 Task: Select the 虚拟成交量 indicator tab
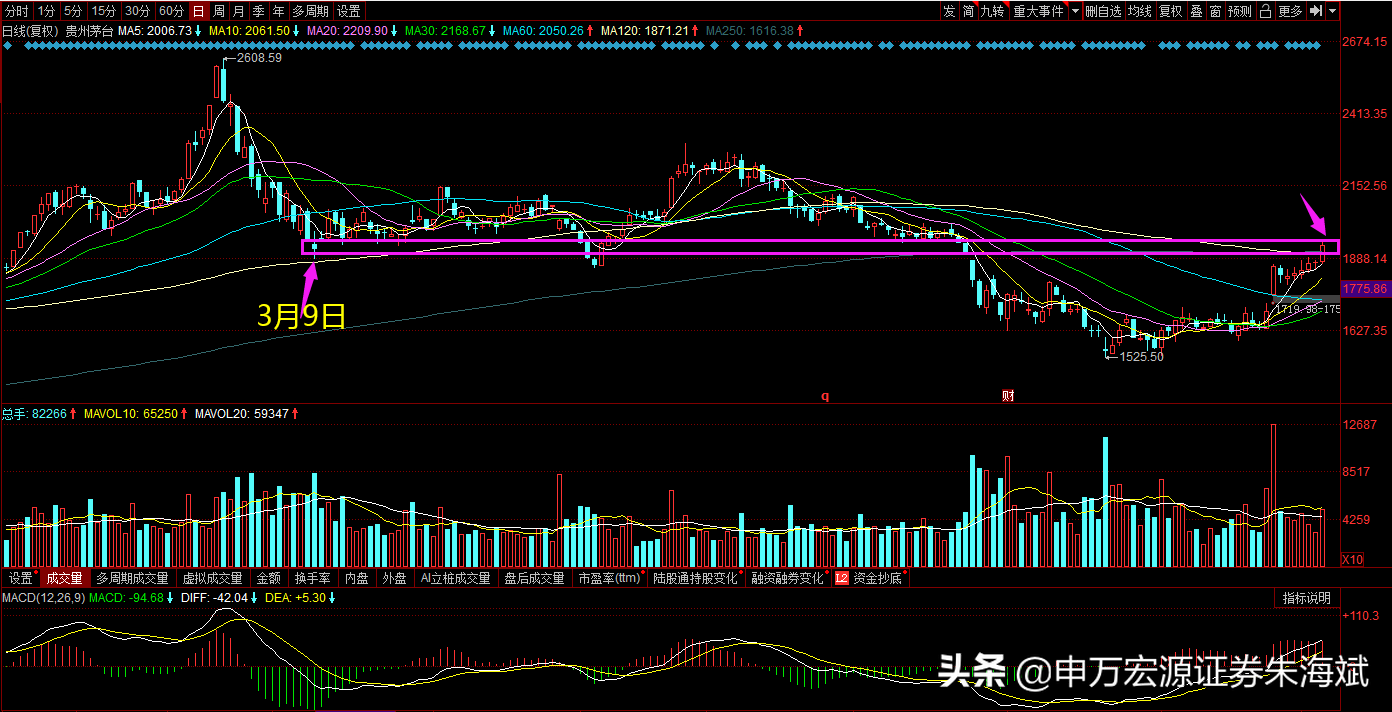coord(213,578)
